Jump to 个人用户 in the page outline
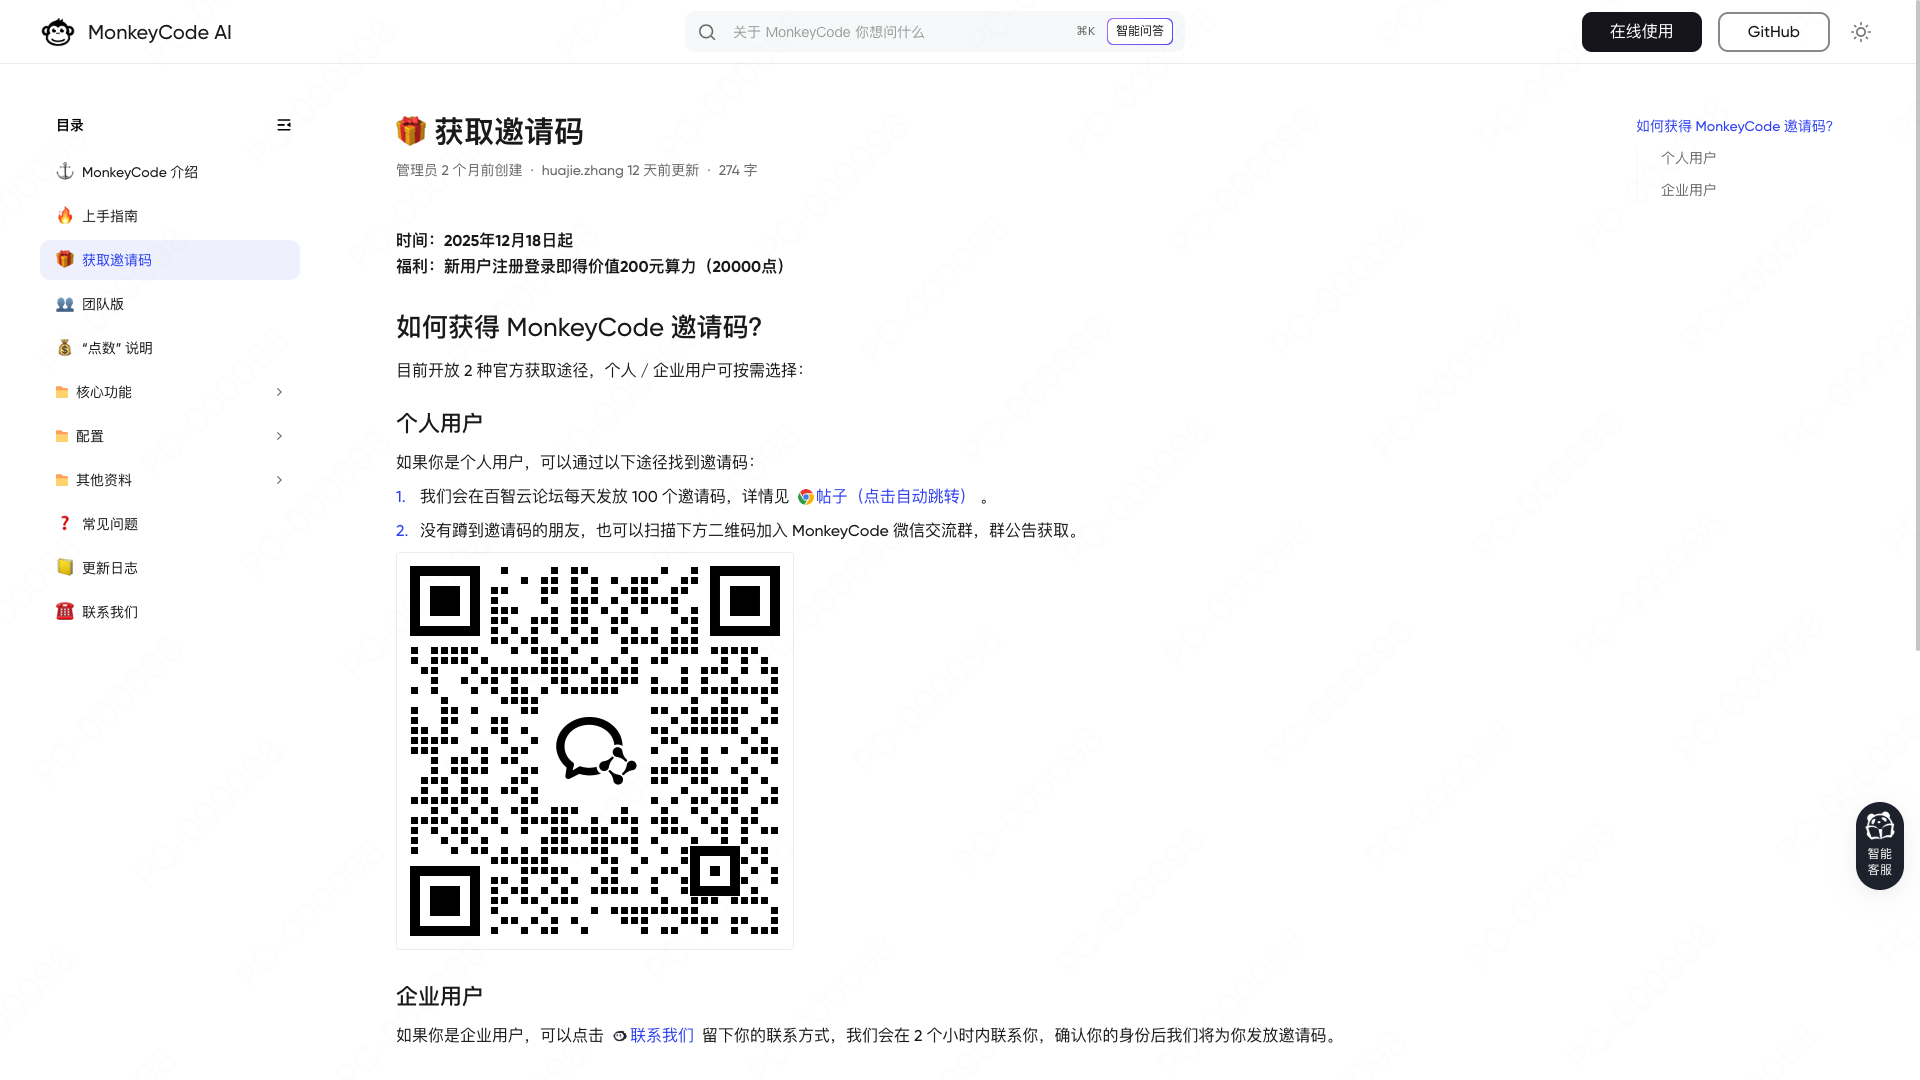The height and width of the screenshot is (1080, 1920). click(1688, 158)
